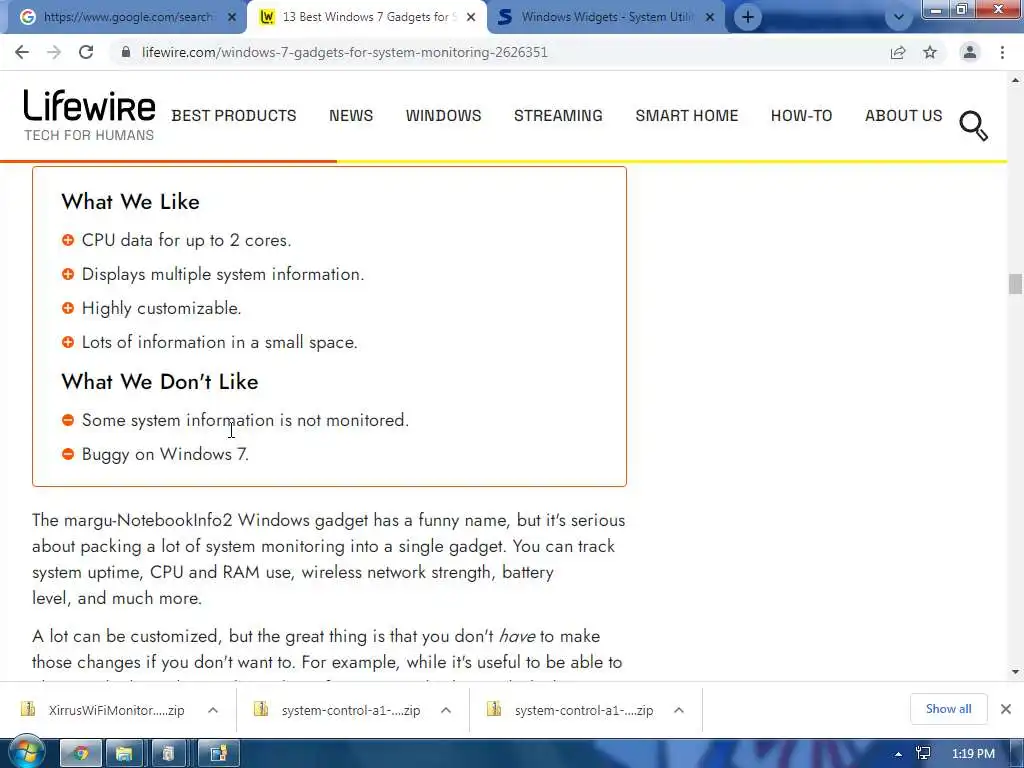
Task: Expand options for last system-control-a1 zip
Action: [679, 710]
